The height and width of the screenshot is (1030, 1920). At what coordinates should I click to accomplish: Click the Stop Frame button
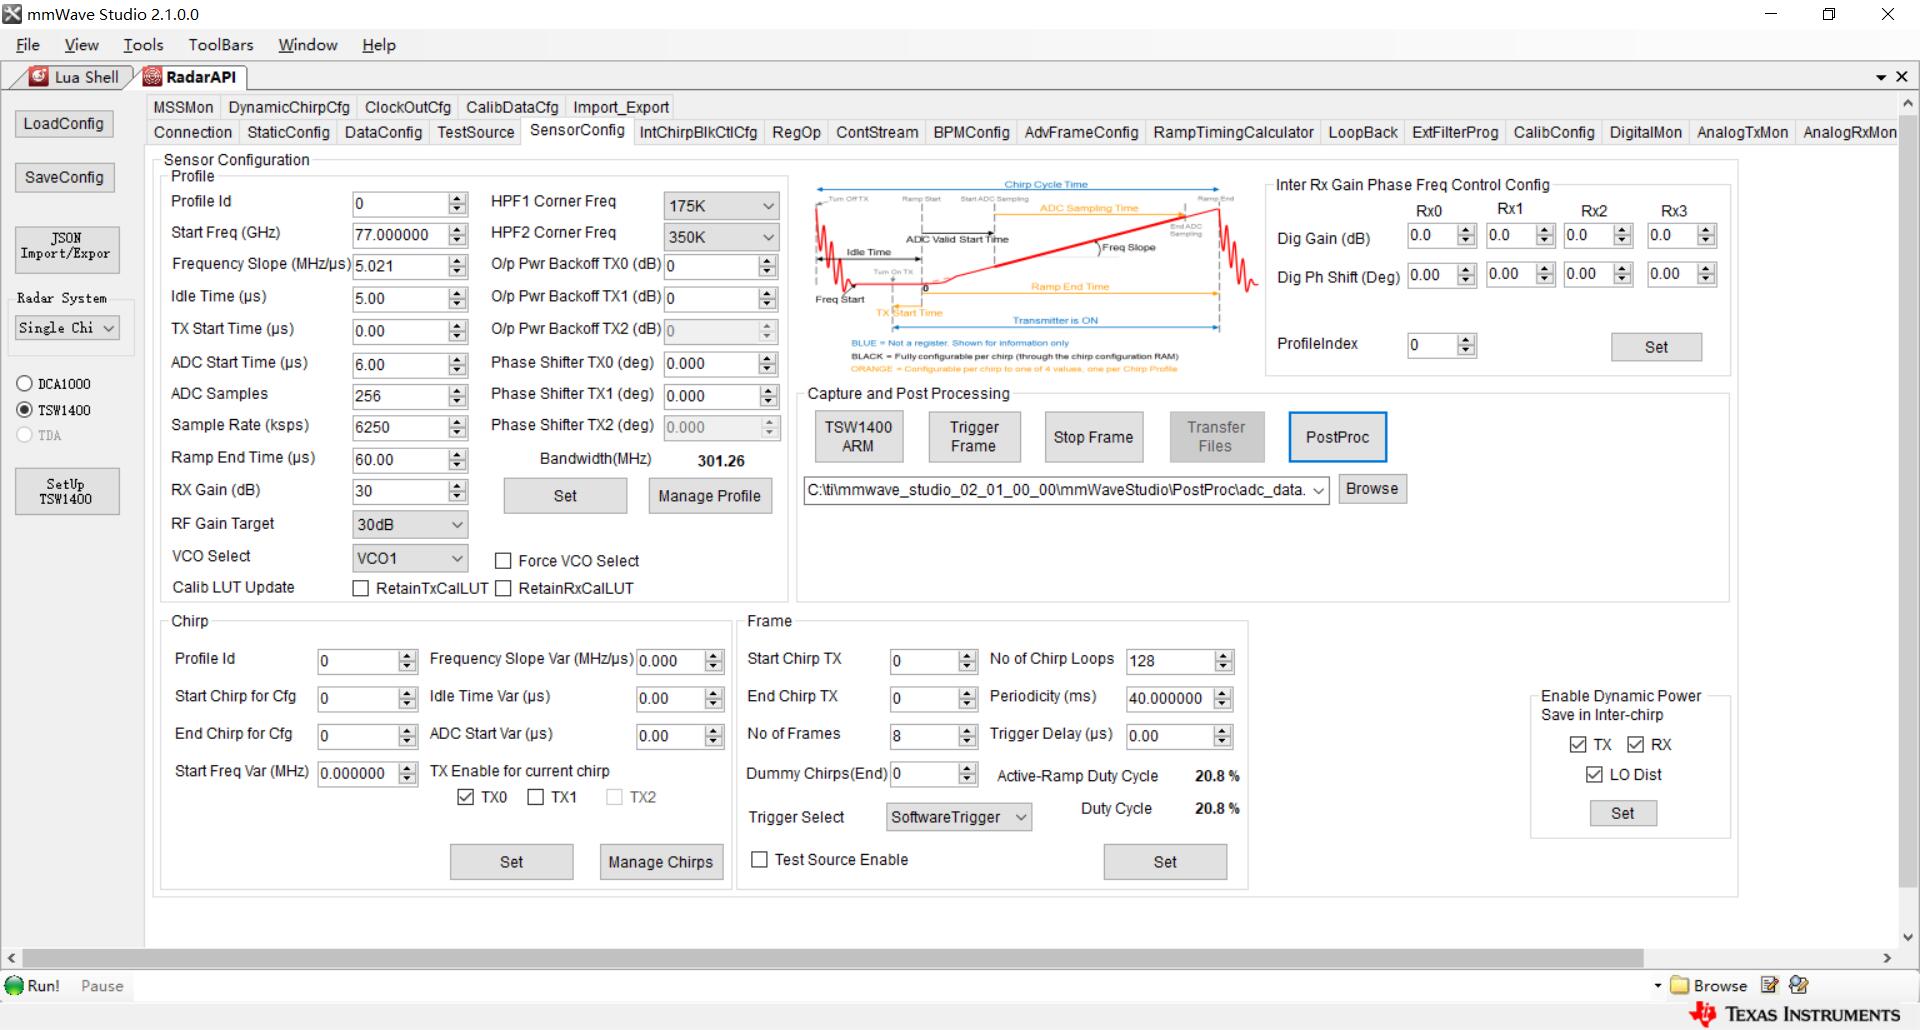coord(1093,437)
